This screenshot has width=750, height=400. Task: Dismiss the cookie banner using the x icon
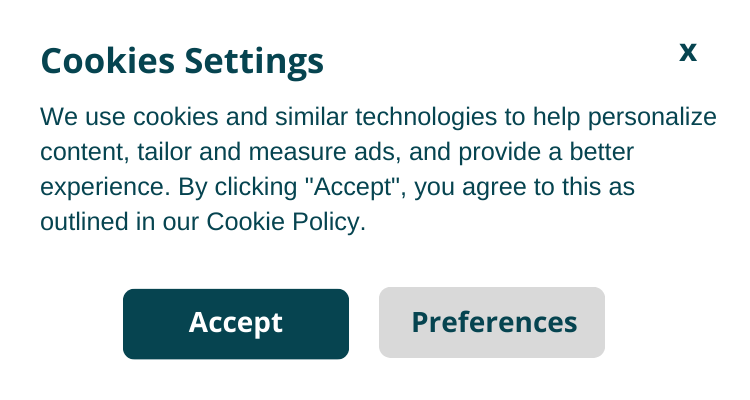coord(688,52)
